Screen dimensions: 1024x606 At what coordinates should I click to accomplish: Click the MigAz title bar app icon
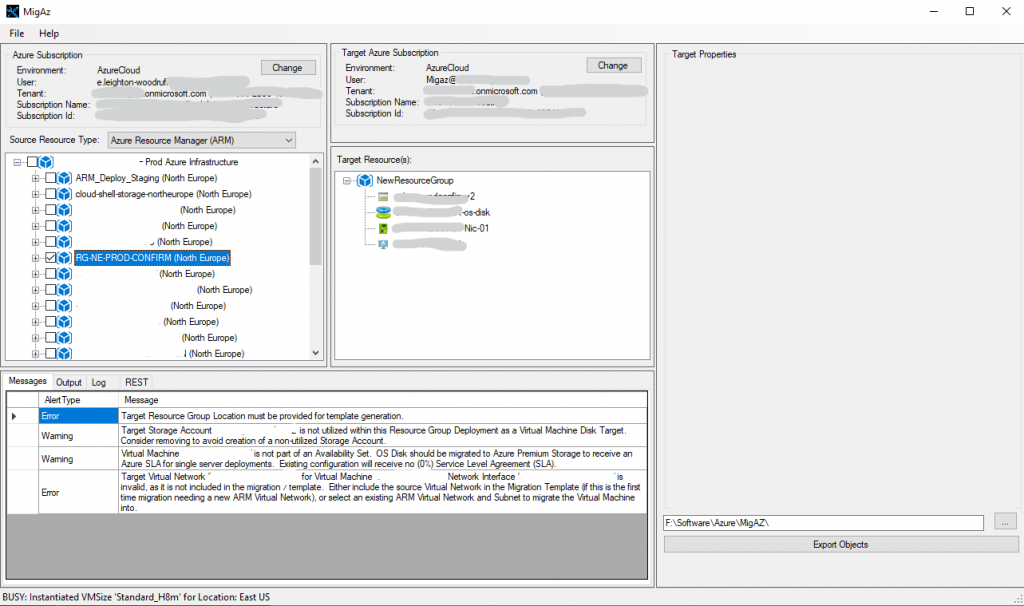pyautogui.click(x=12, y=11)
